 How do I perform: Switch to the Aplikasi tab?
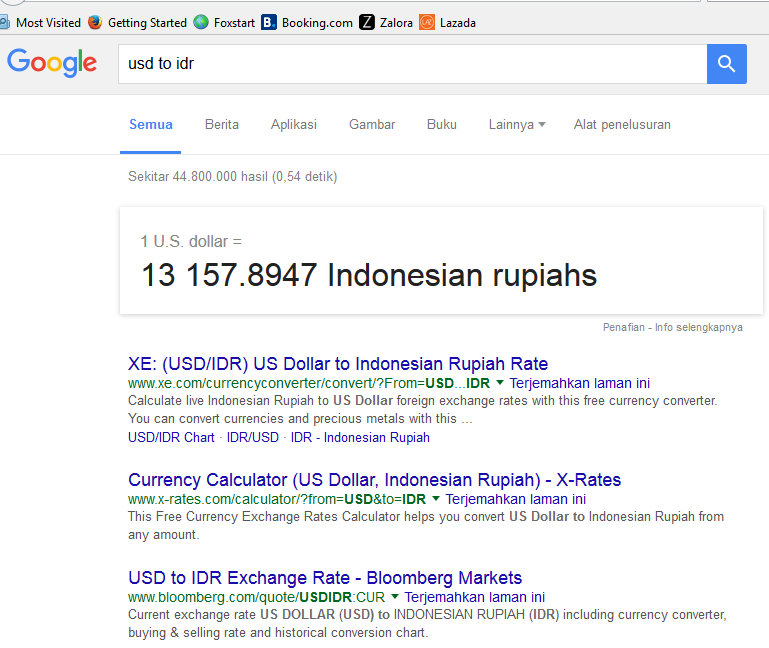click(294, 125)
